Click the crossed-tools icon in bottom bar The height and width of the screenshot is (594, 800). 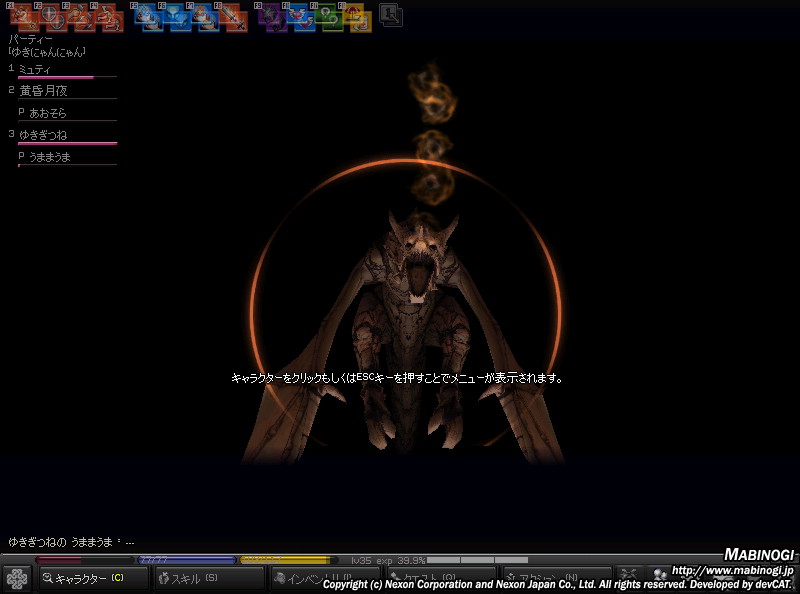[x=629, y=577]
